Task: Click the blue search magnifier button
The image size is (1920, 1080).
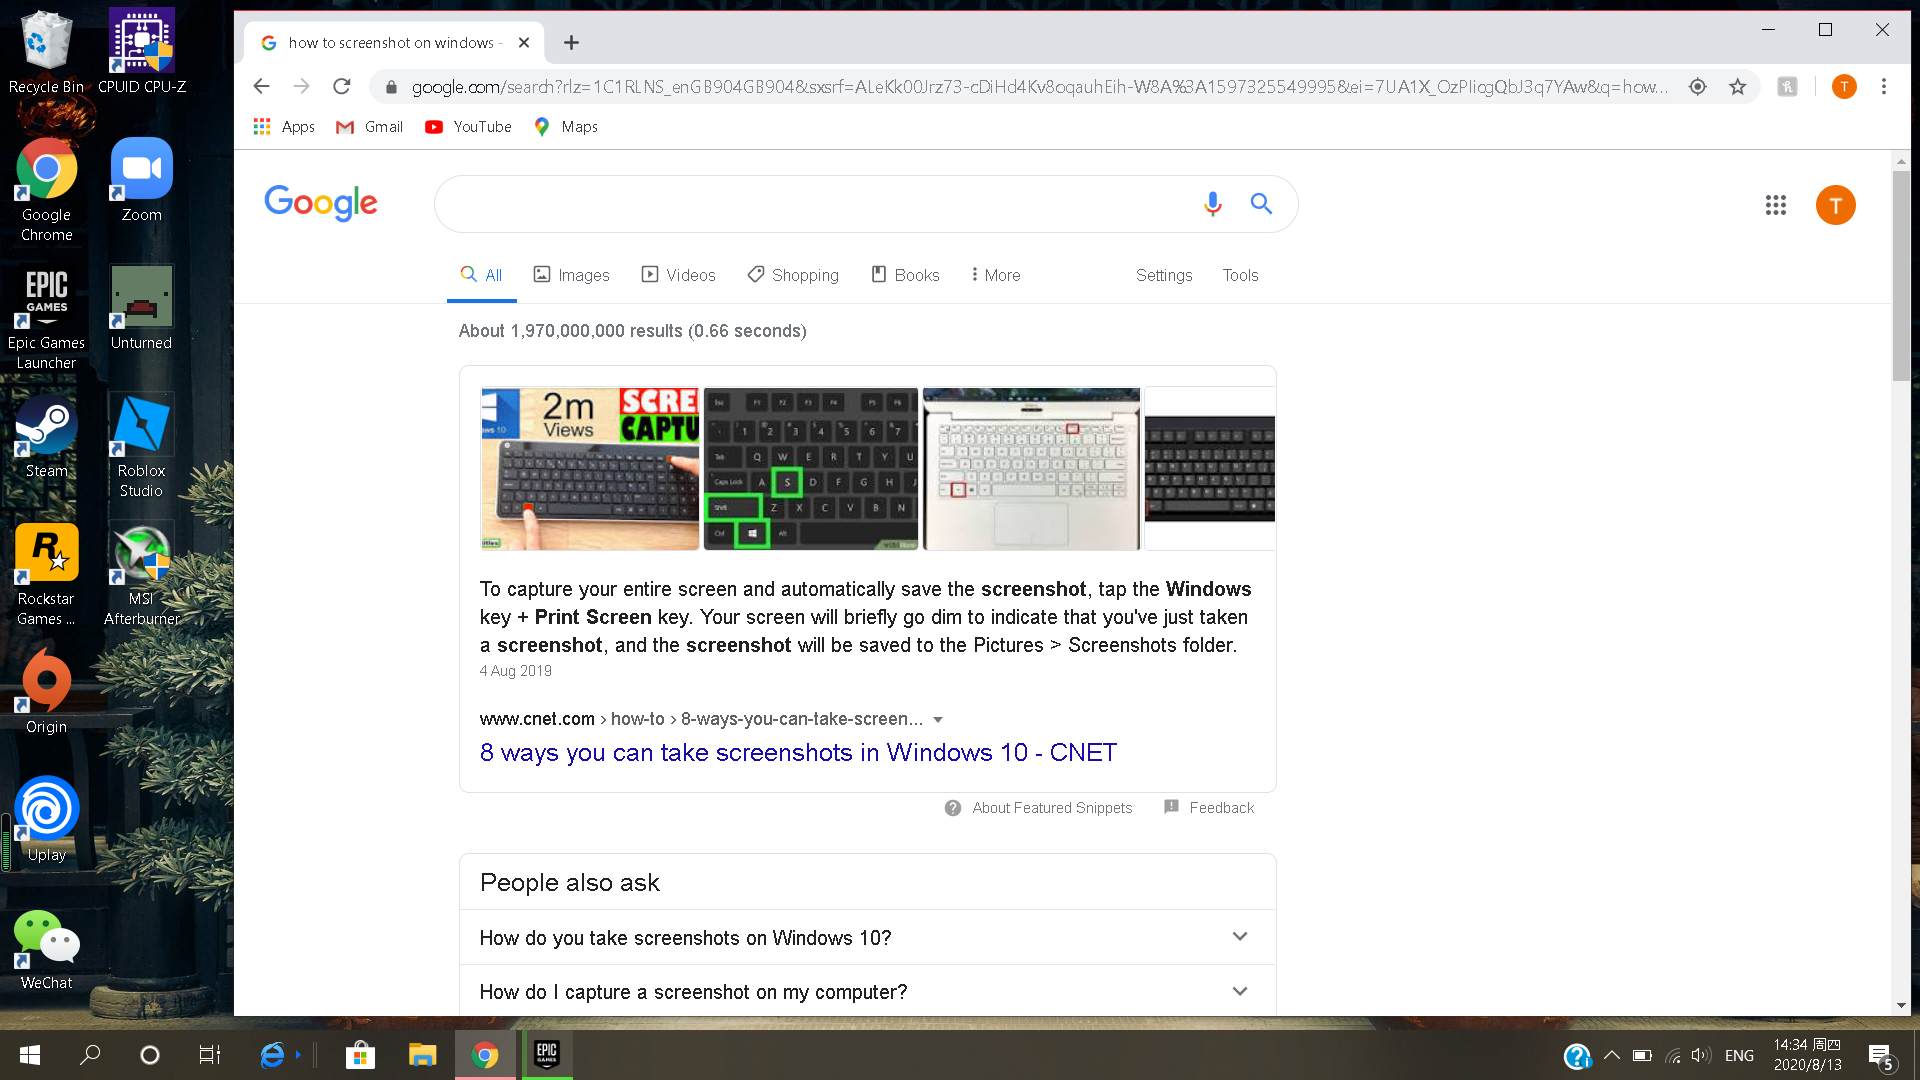Action: [x=1261, y=204]
